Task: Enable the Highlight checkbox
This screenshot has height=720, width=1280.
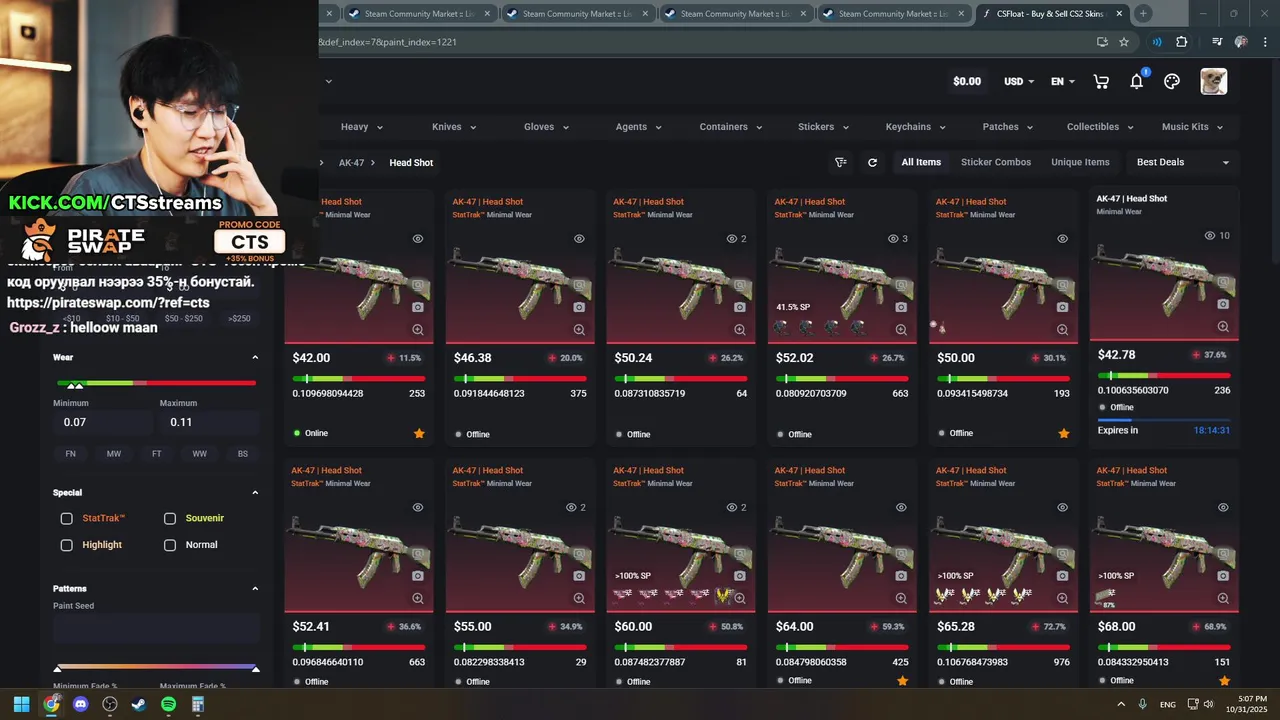Action: click(x=67, y=545)
